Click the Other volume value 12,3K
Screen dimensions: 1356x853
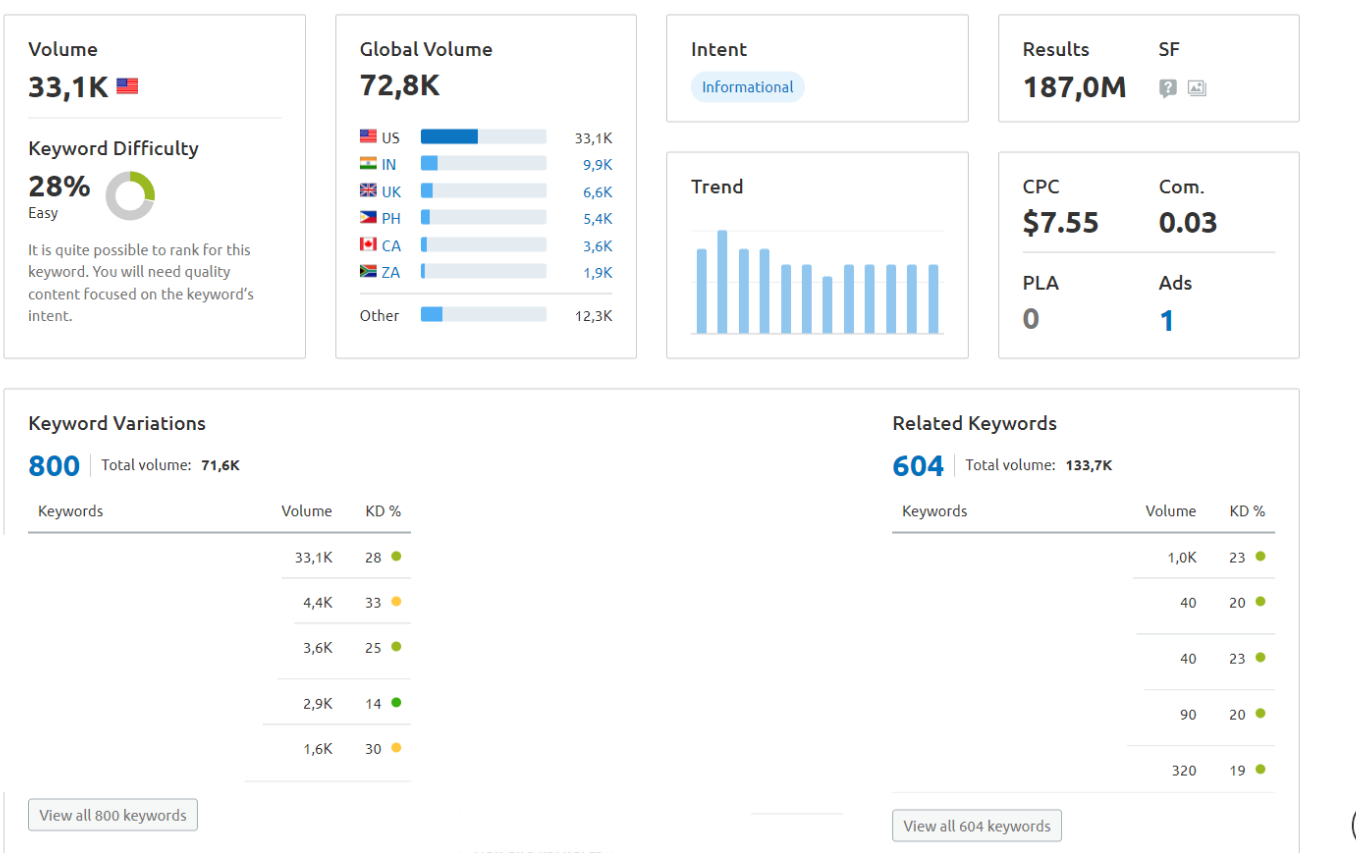click(x=593, y=316)
